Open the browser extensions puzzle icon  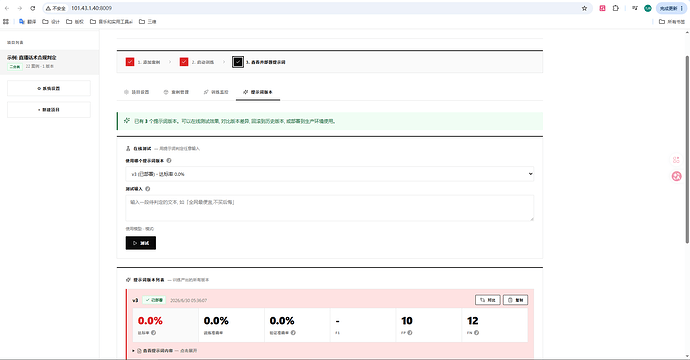[x=616, y=8]
